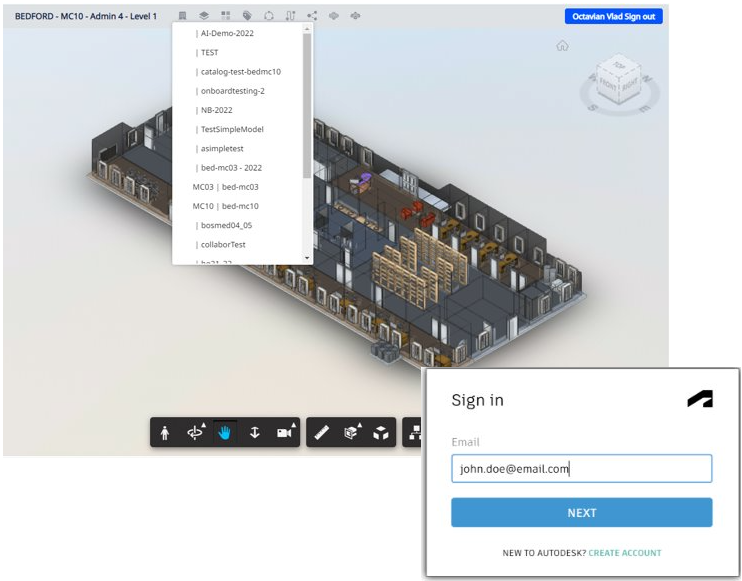Open the building selector icon in top toolbar
This screenshot has height=581, width=742.
[182, 16]
